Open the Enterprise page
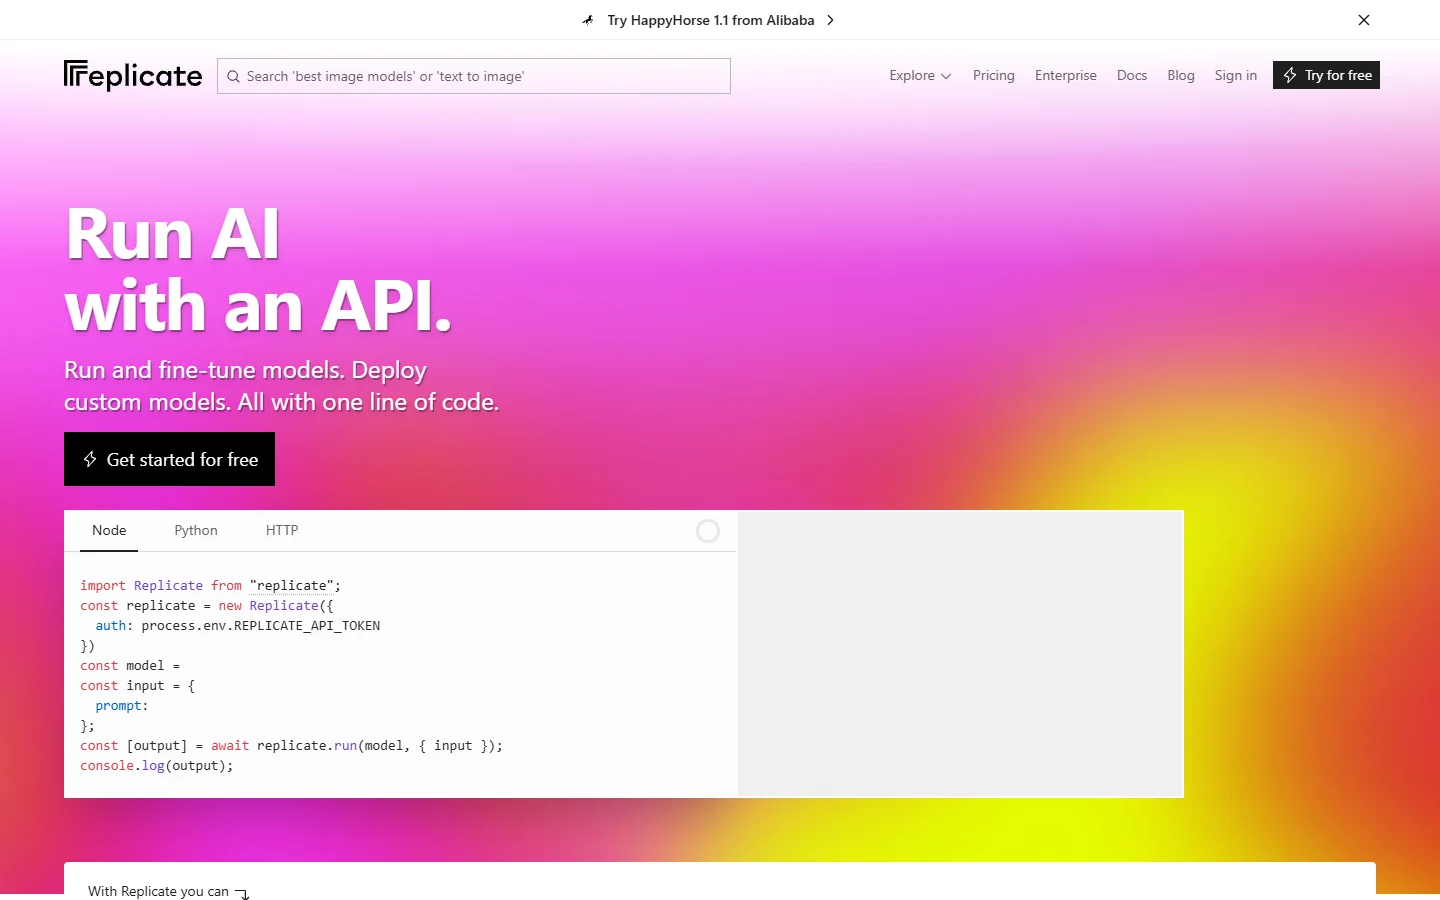This screenshot has height=900, width=1440. (1066, 75)
